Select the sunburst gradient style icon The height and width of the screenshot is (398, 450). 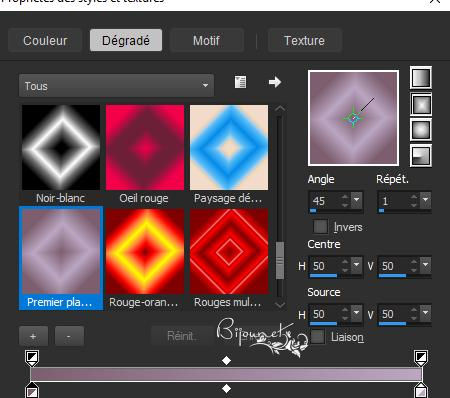pos(421,130)
